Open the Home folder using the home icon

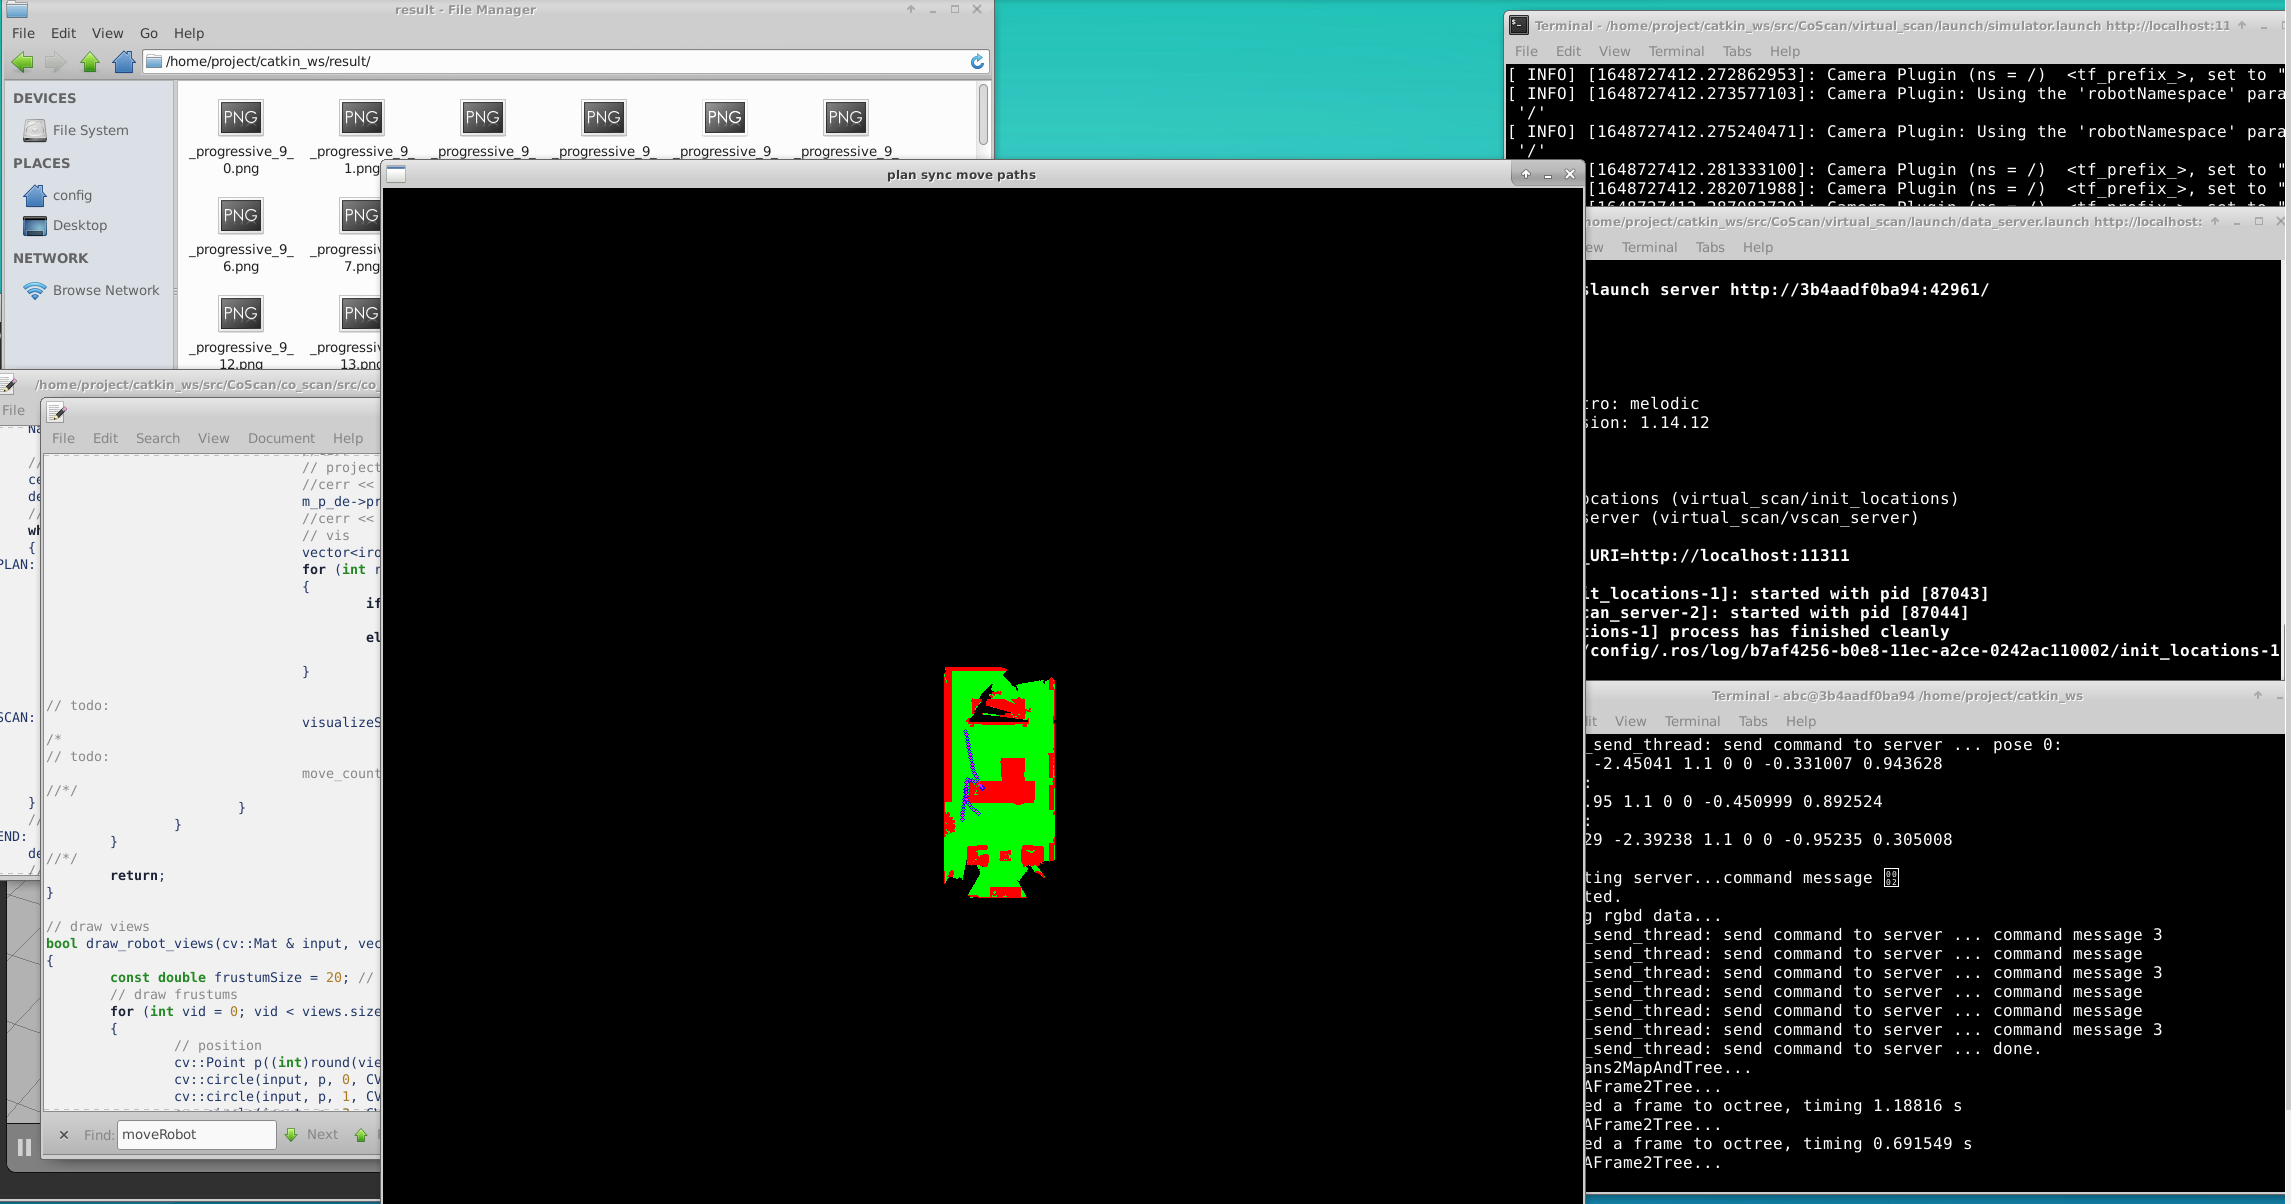point(123,62)
